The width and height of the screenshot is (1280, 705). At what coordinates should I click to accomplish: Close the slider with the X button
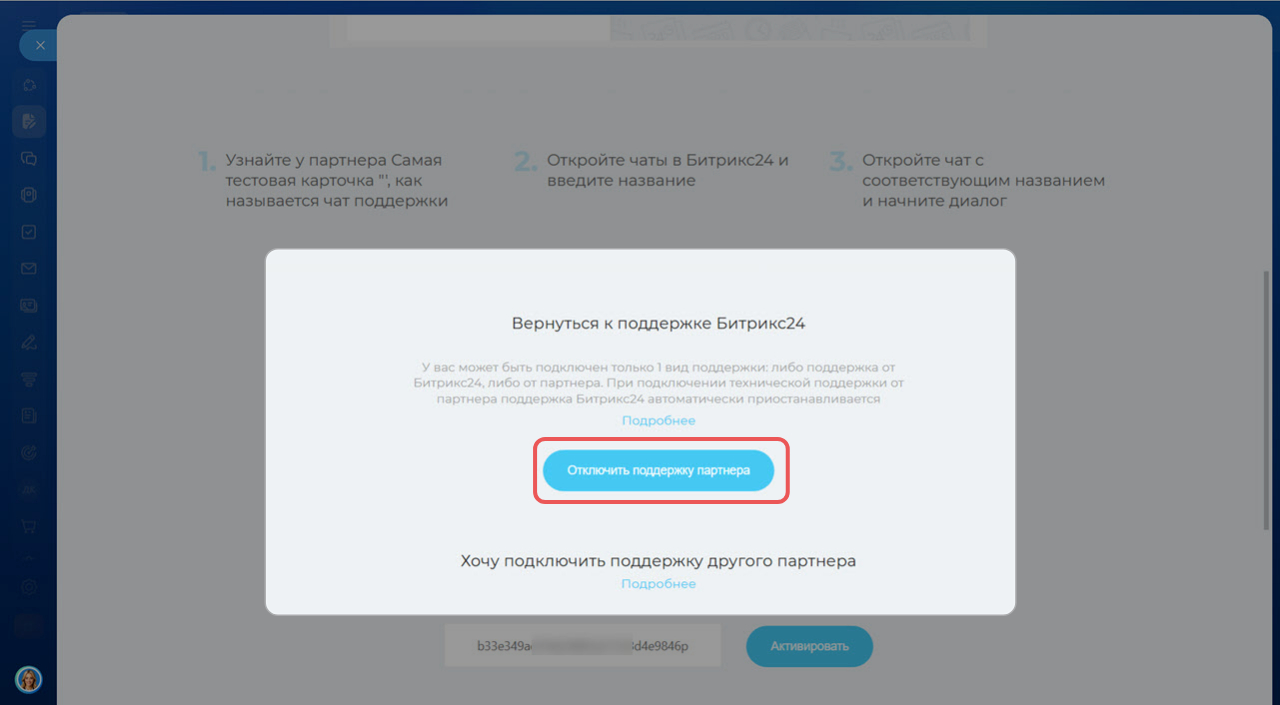[39, 45]
